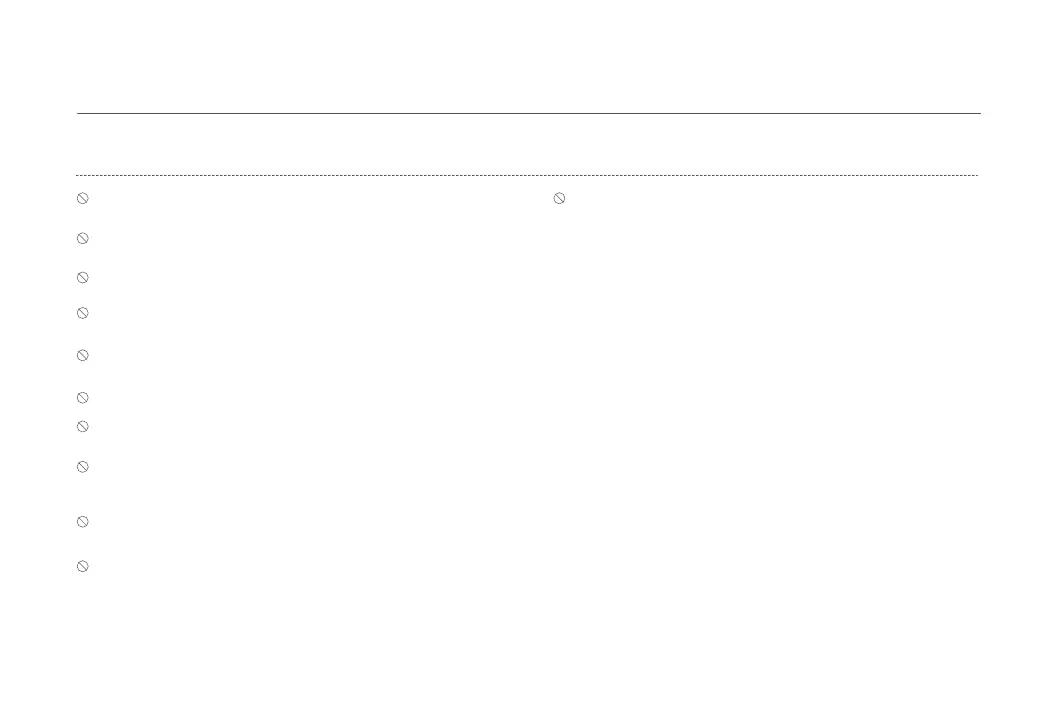
Task: Click the solid horizontal header line
Action: [x=528, y=114]
